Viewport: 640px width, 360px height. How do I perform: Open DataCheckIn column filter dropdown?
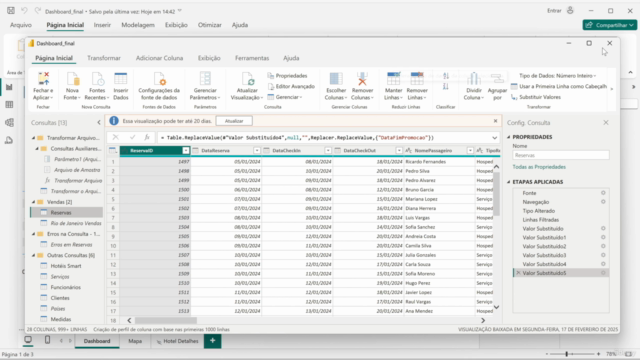(x=328, y=151)
